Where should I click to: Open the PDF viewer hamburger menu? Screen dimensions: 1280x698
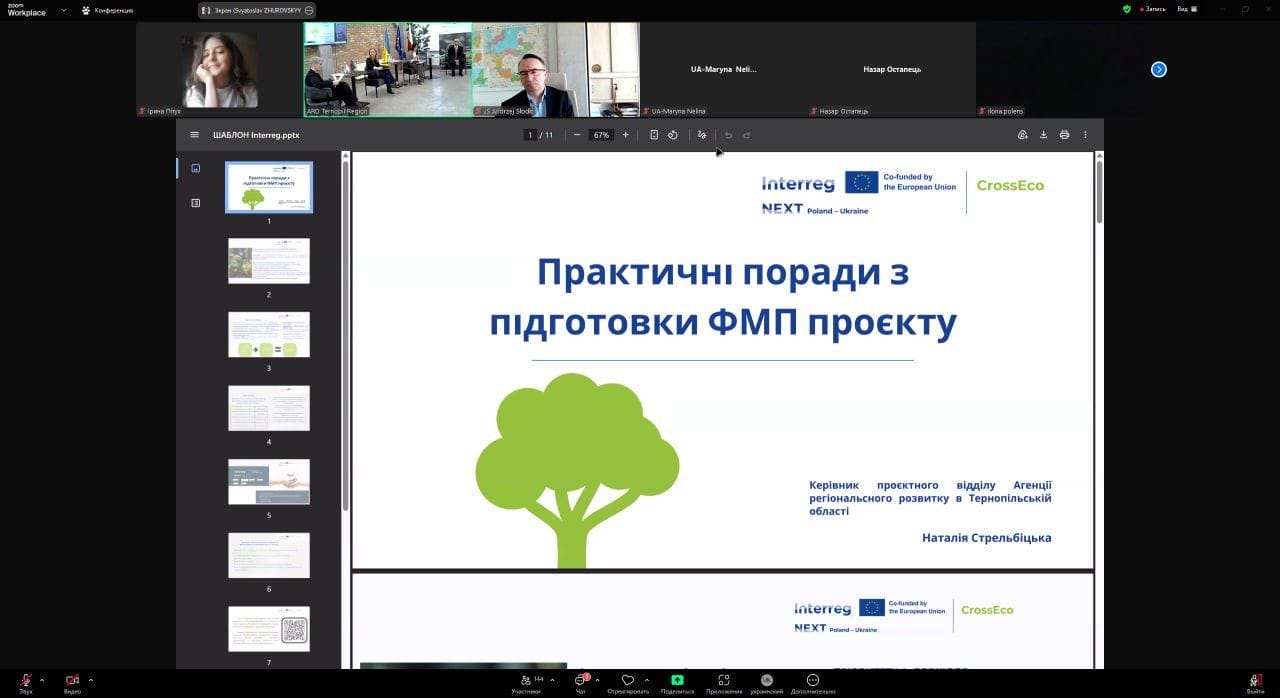194,135
